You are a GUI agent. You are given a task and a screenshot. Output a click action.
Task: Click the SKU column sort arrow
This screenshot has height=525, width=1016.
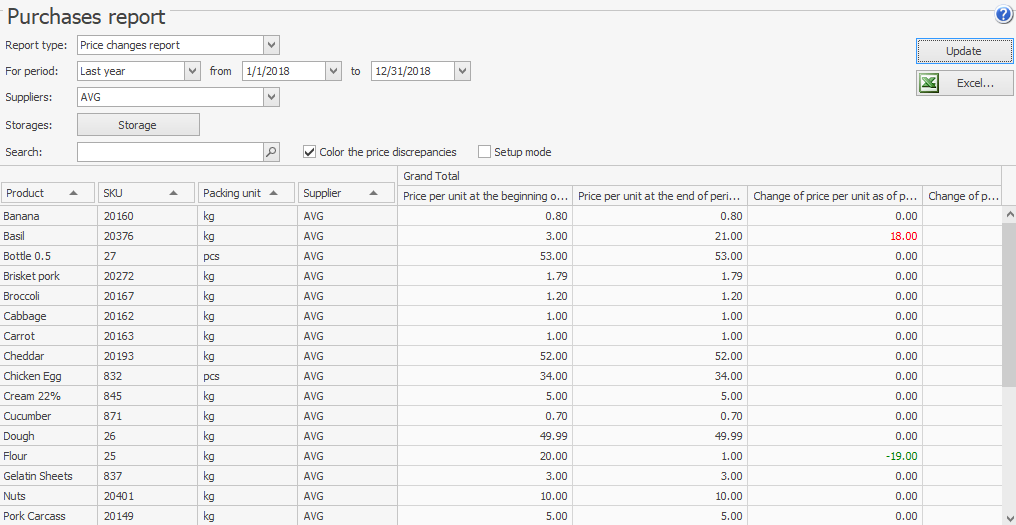[x=174, y=193]
